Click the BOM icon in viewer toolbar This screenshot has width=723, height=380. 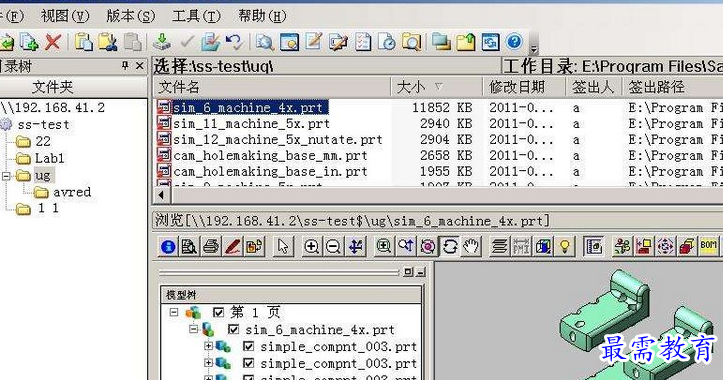[x=709, y=246]
